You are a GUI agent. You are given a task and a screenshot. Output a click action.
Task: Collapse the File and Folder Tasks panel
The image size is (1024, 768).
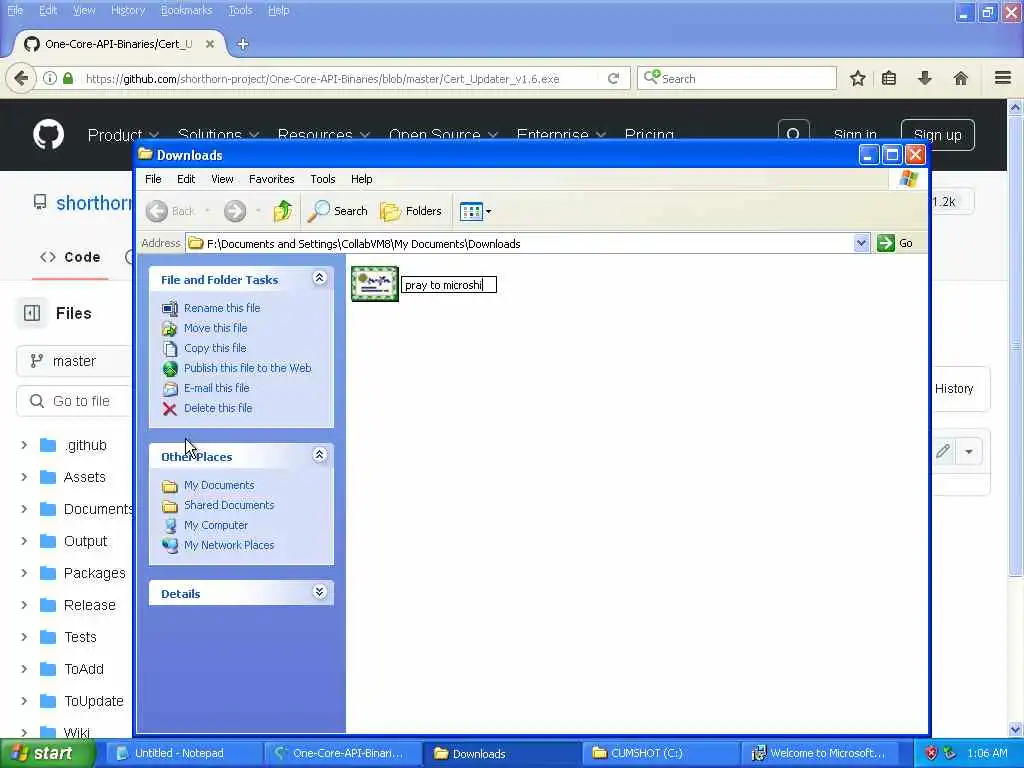pyautogui.click(x=319, y=278)
